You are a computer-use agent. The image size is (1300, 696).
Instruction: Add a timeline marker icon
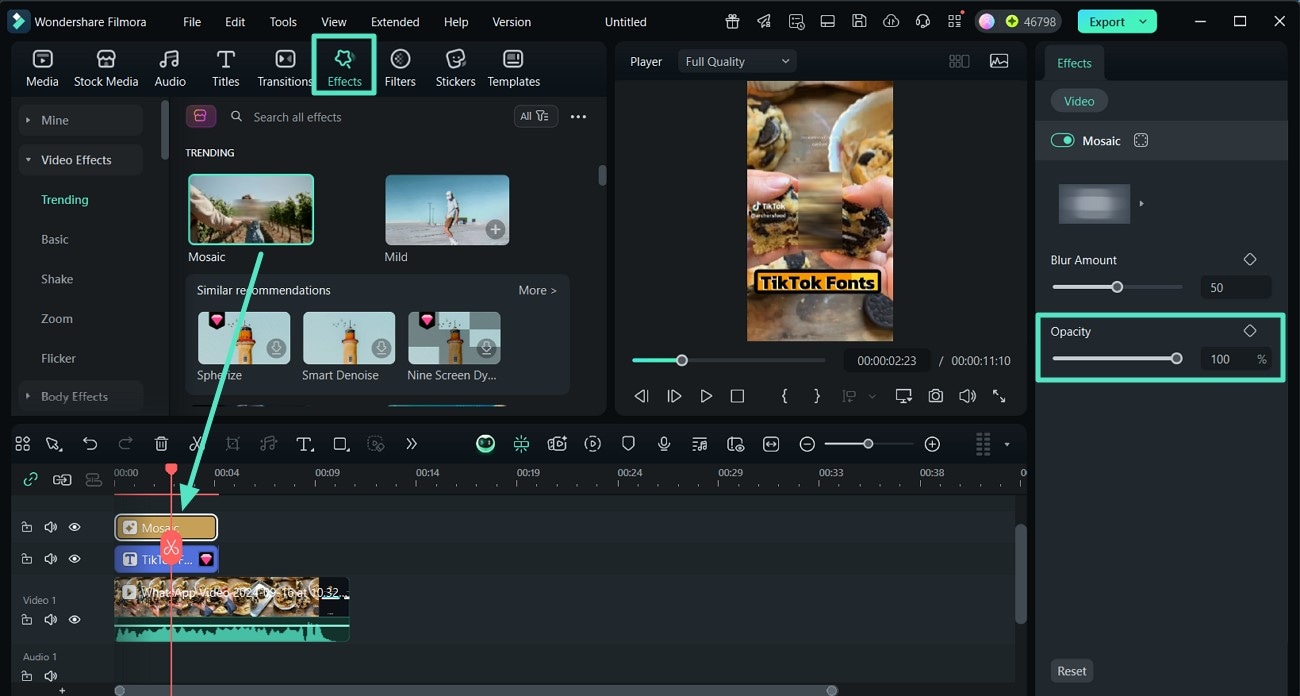click(x=628, y=444)
